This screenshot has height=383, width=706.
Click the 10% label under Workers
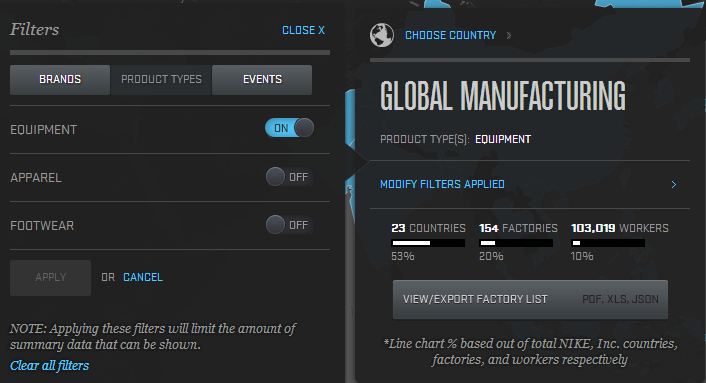tap(582, 256)
